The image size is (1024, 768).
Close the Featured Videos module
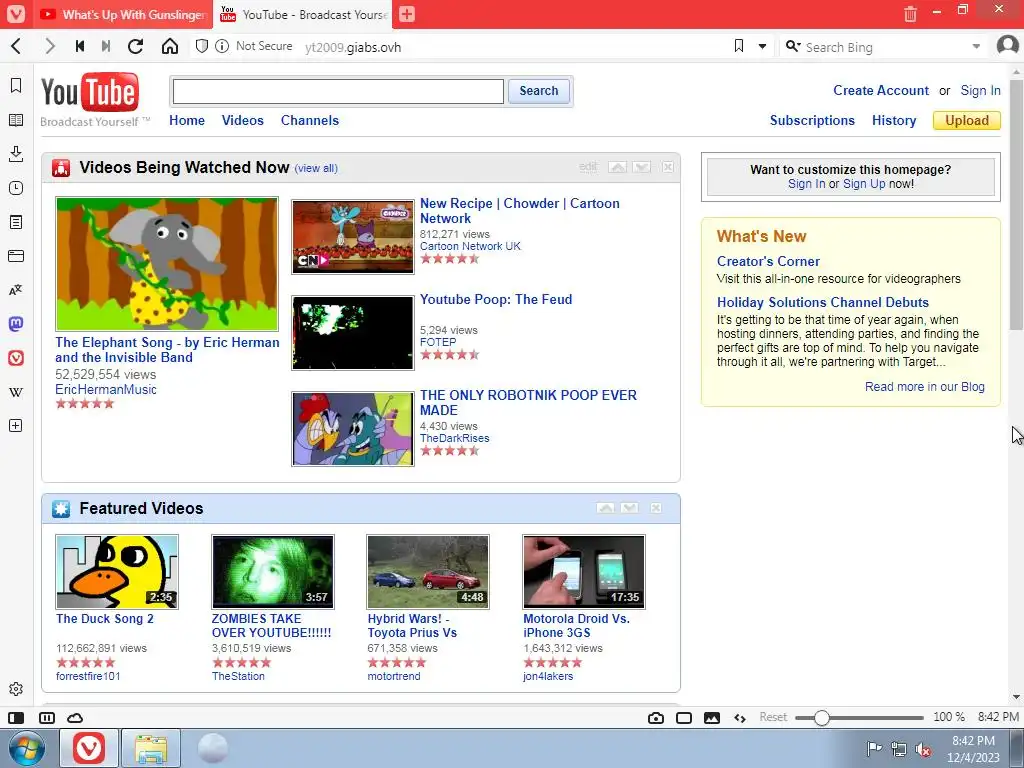(x=656, y=507)
